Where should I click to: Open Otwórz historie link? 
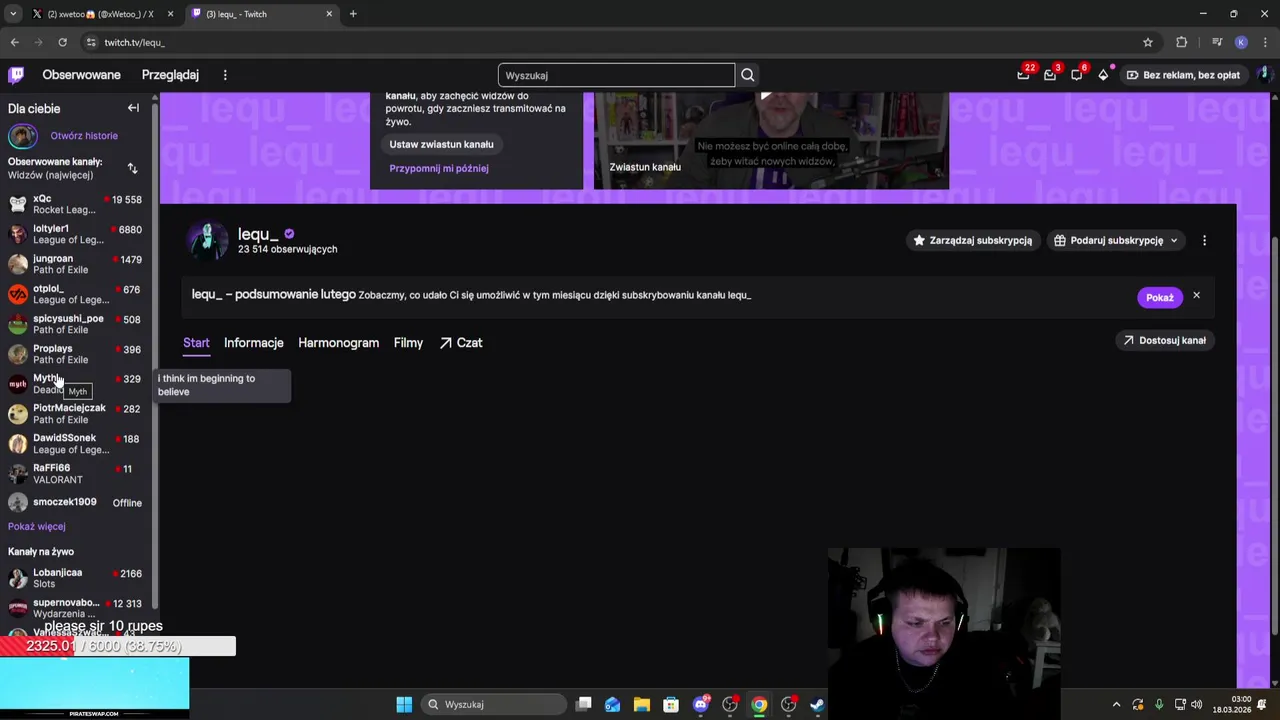click(84, 136)
